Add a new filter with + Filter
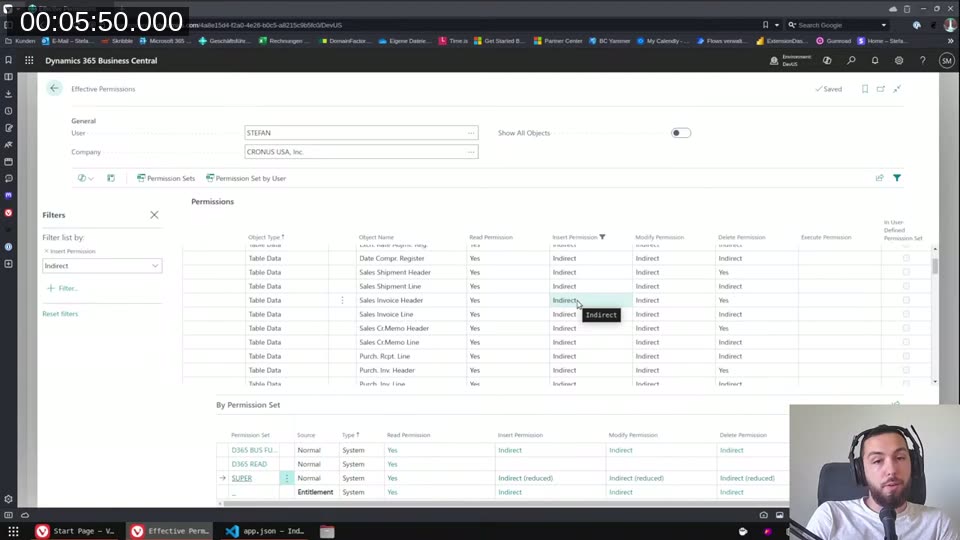The width and height of the screenshot is (960, 540). tap(62, 288)
